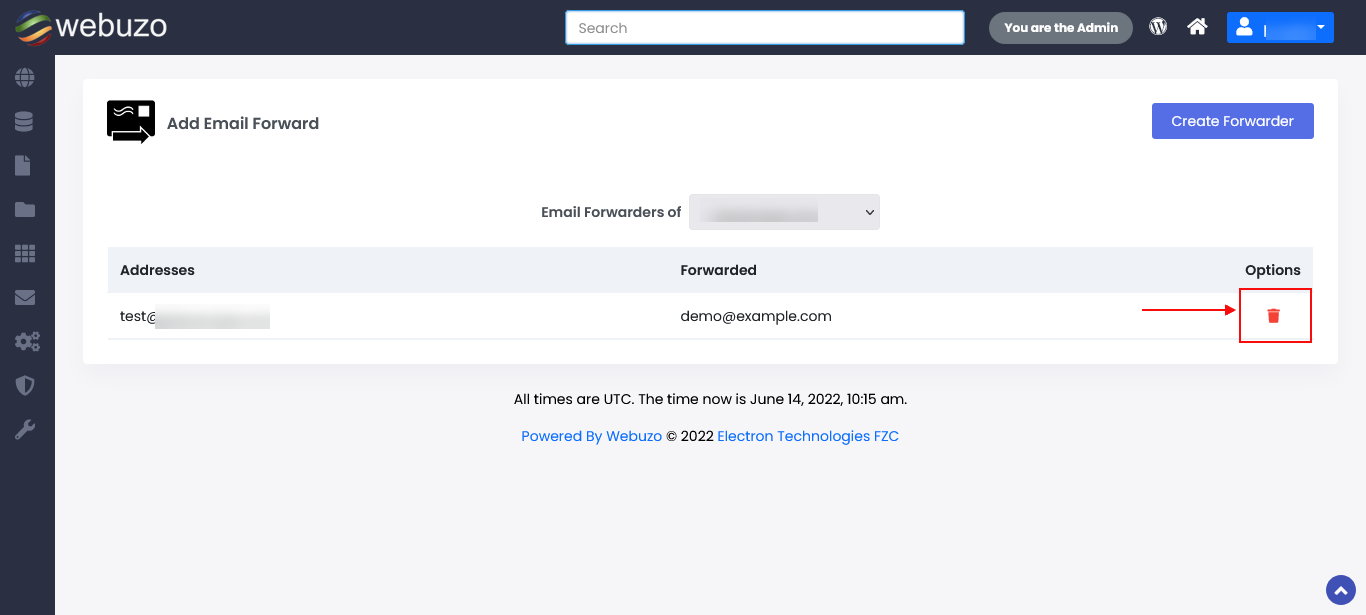Image resolution: width=1366 pixels, height=615 pixels.
Task: Click the You are the Admin badge
Action: pyautogui.click(x=1060, y=28)
